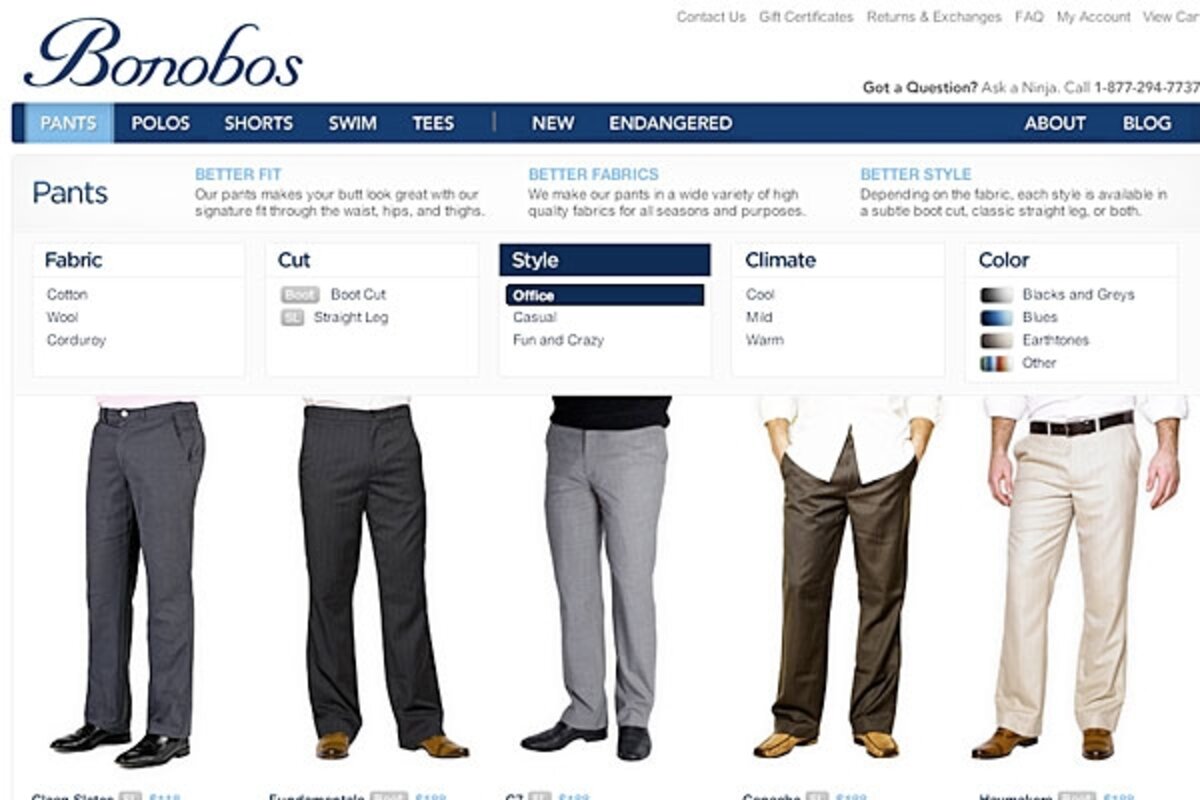Filter style by Casual
The image size is (1200, 800).
(x=535, y=317)
